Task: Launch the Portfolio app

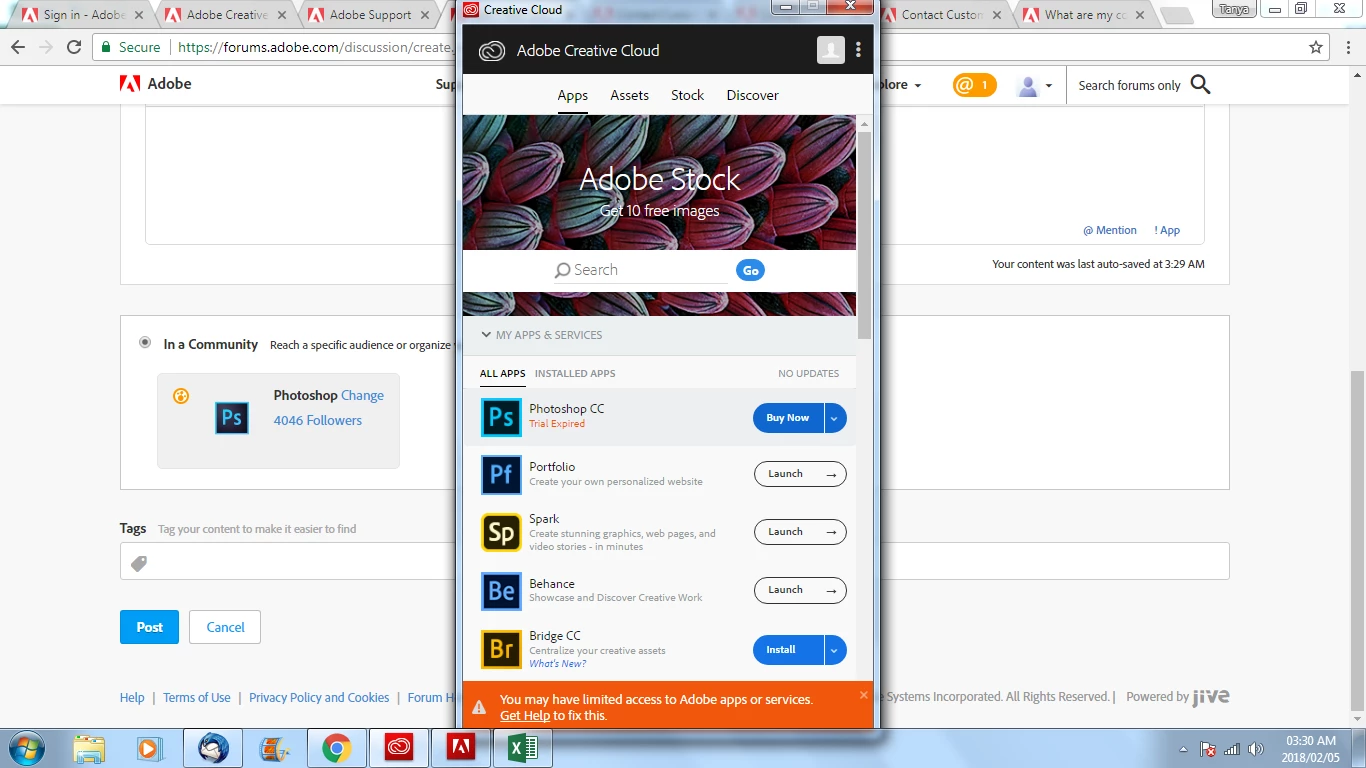Action: click(x=800, y=474)
